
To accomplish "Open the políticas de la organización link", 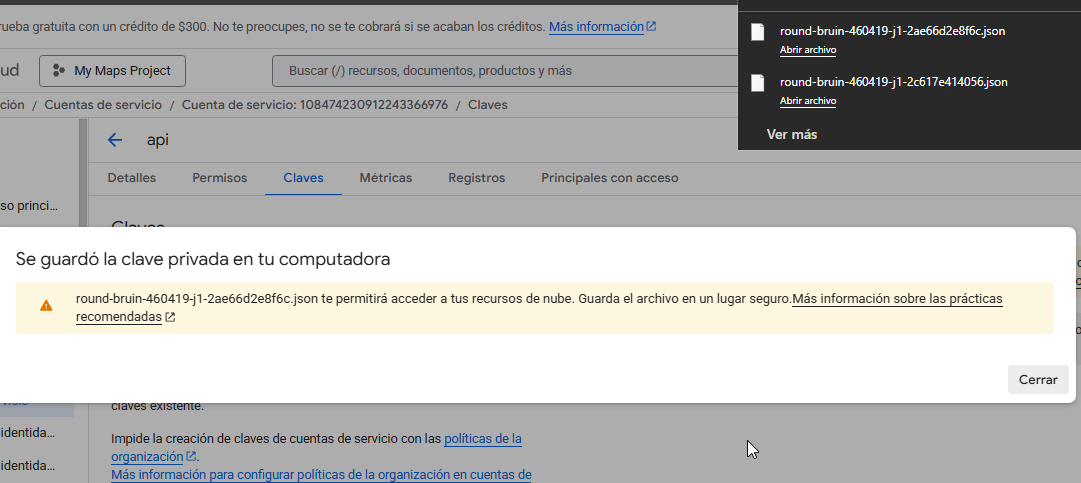I will pos(483,438).
